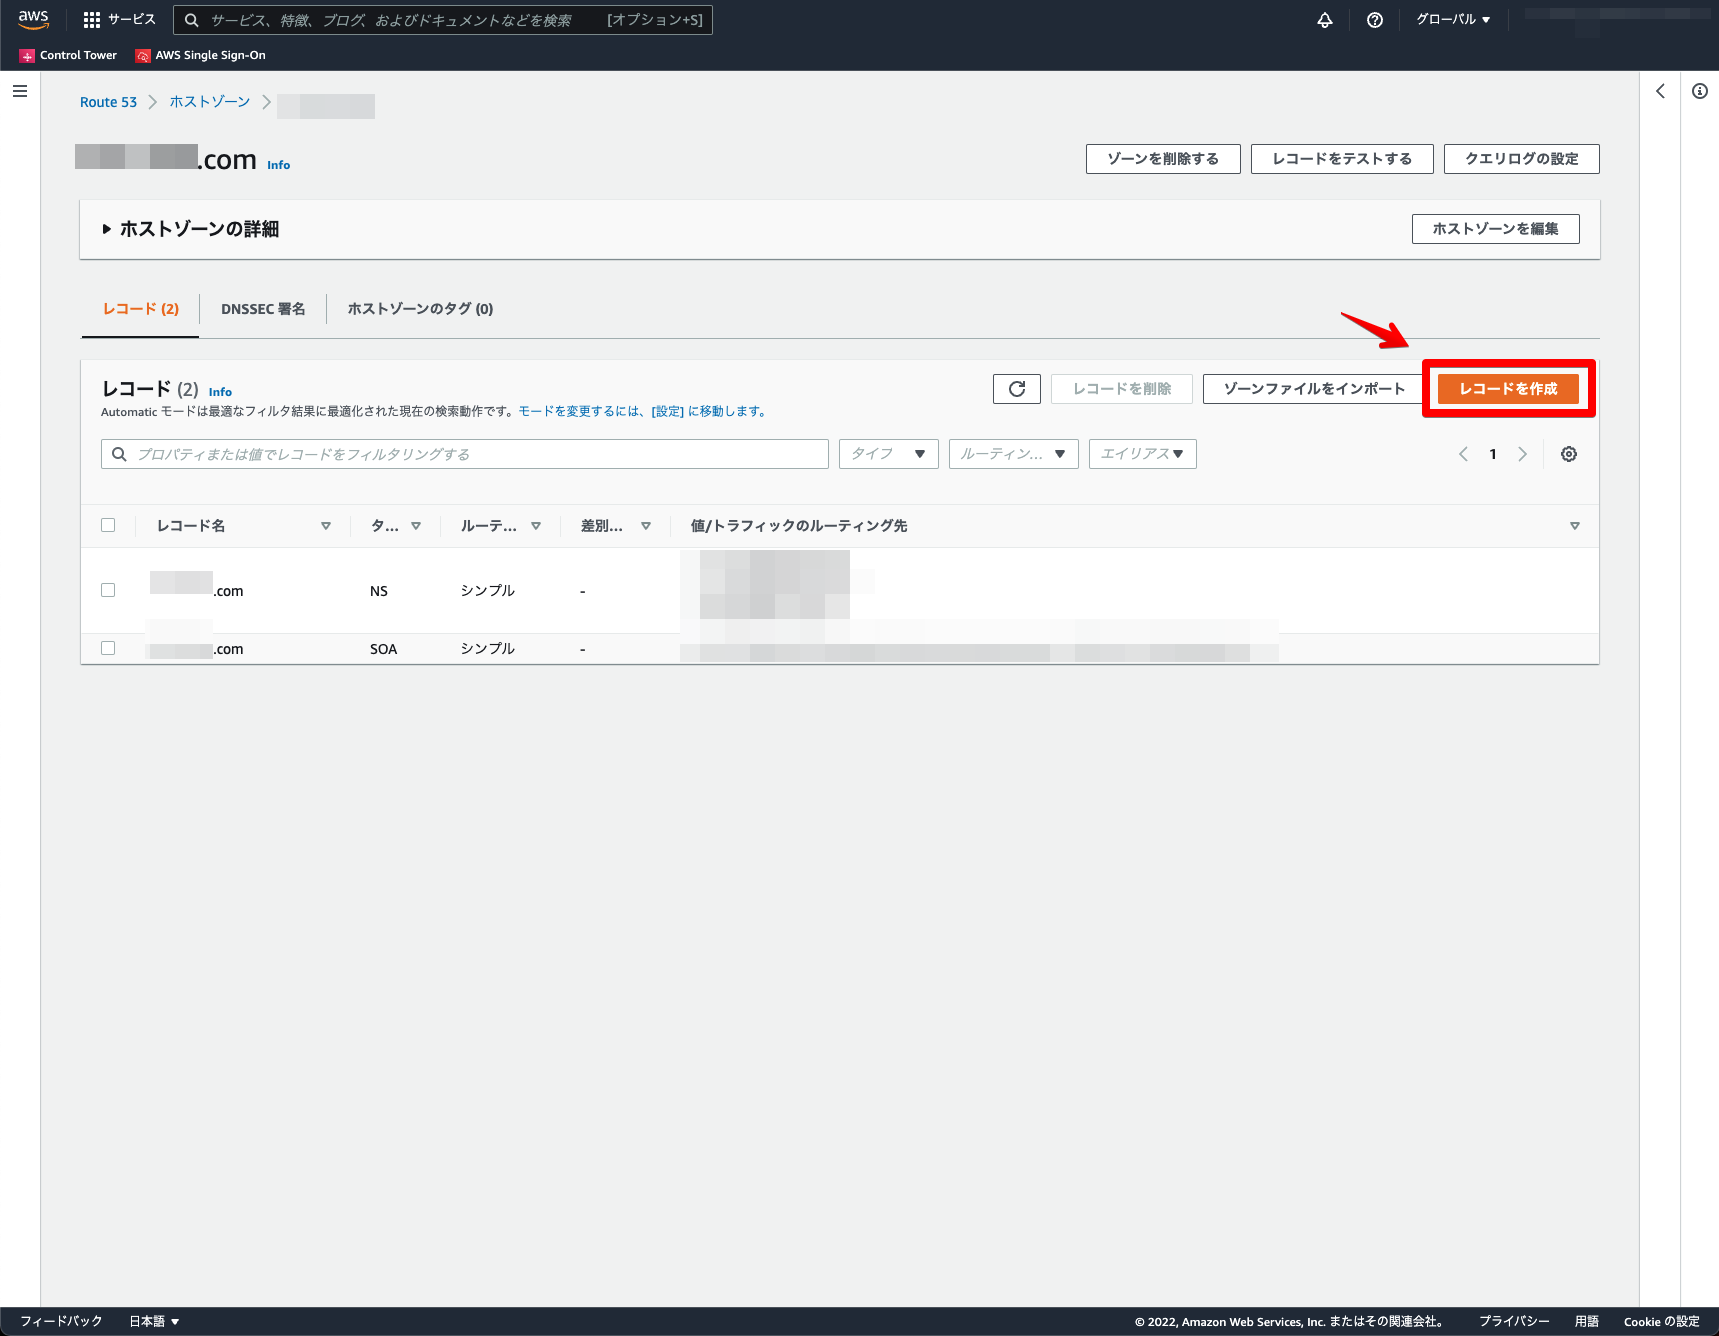Click the NS type cell
The width and height of the screenshot is (1719, 1336).
coord(379,591)
